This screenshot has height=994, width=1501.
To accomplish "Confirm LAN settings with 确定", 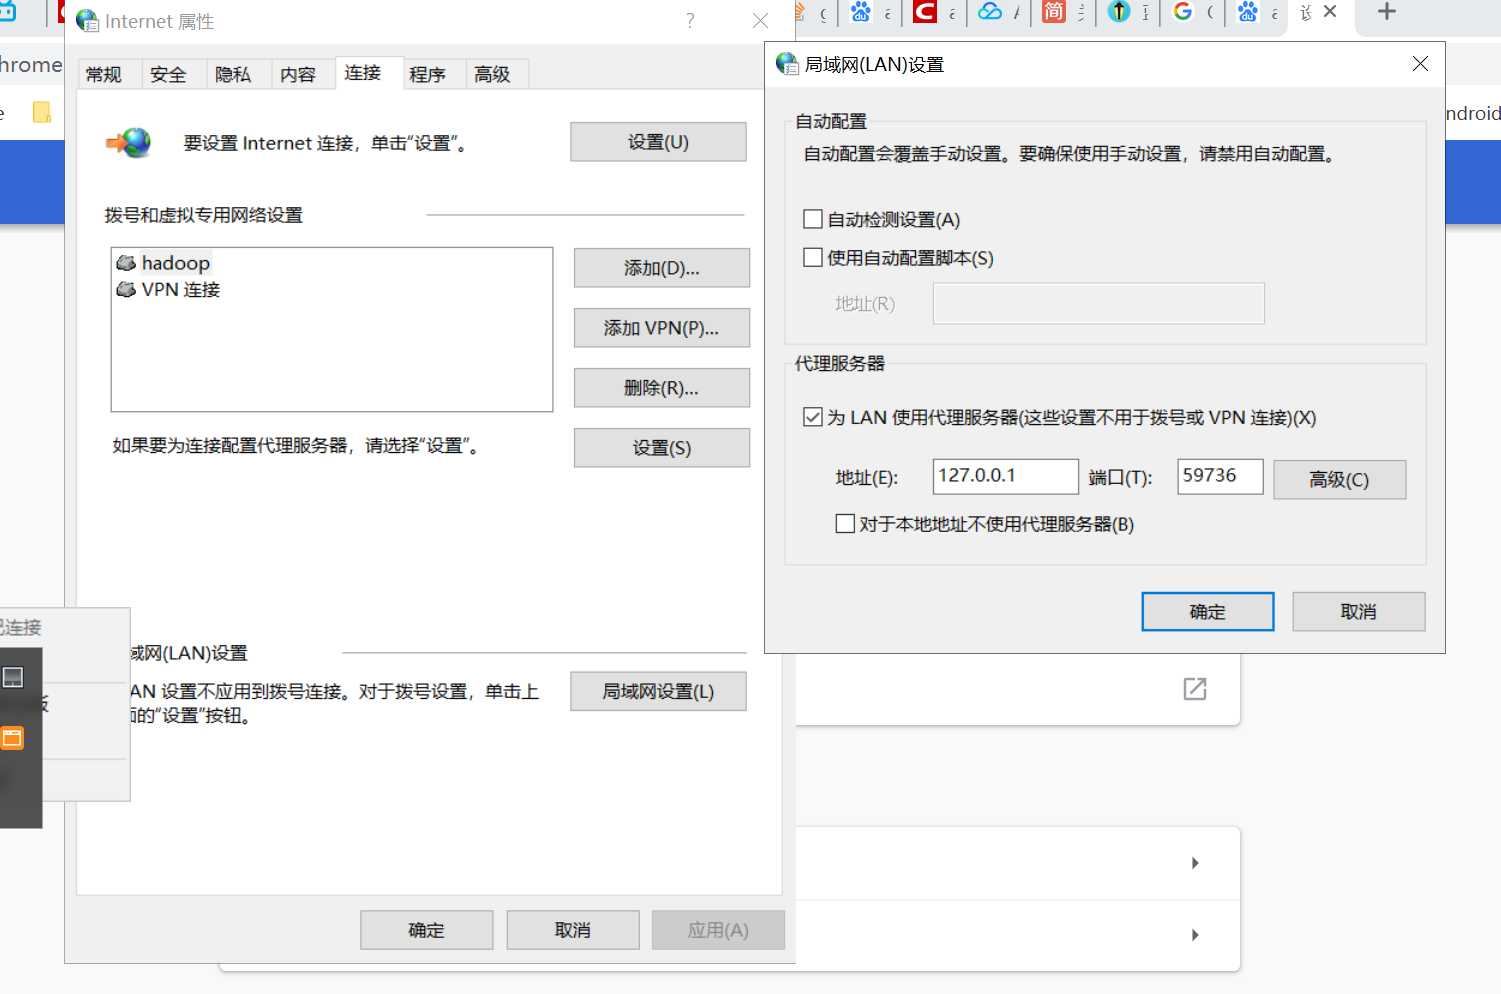I will pos(1208,611).
